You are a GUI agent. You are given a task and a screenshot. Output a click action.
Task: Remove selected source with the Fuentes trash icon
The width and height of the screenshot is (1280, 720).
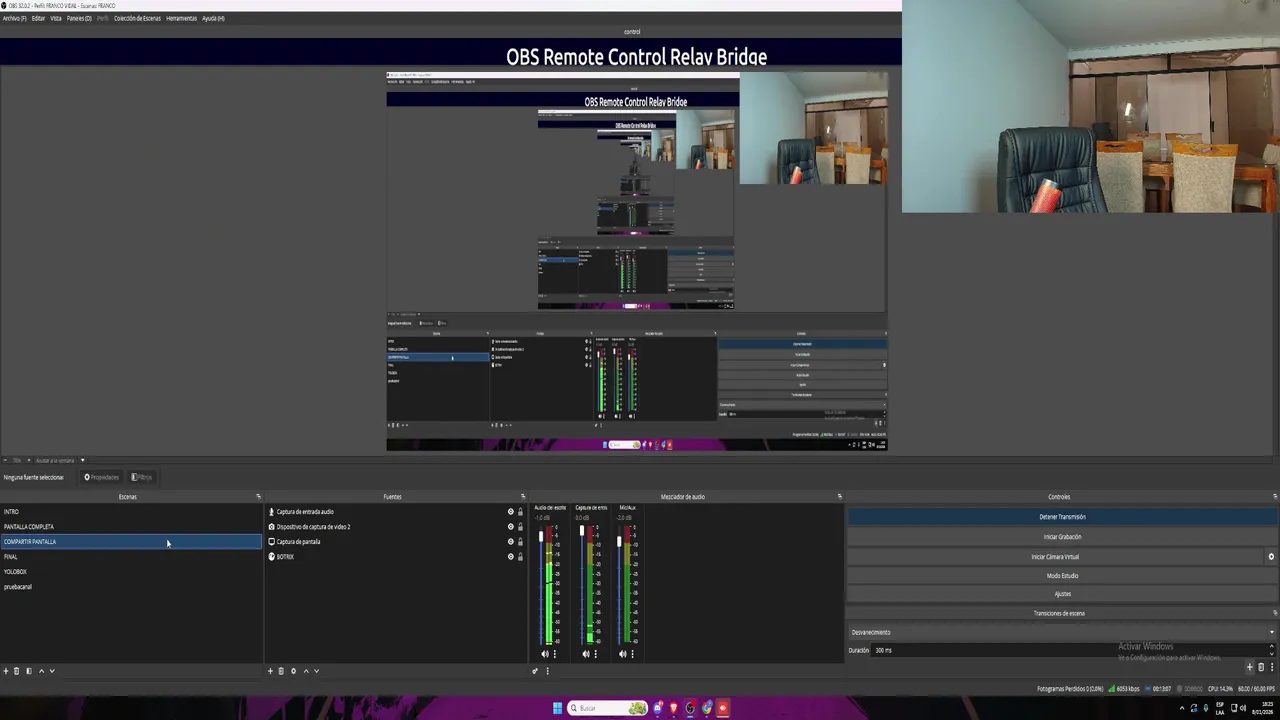coord(281,671)
